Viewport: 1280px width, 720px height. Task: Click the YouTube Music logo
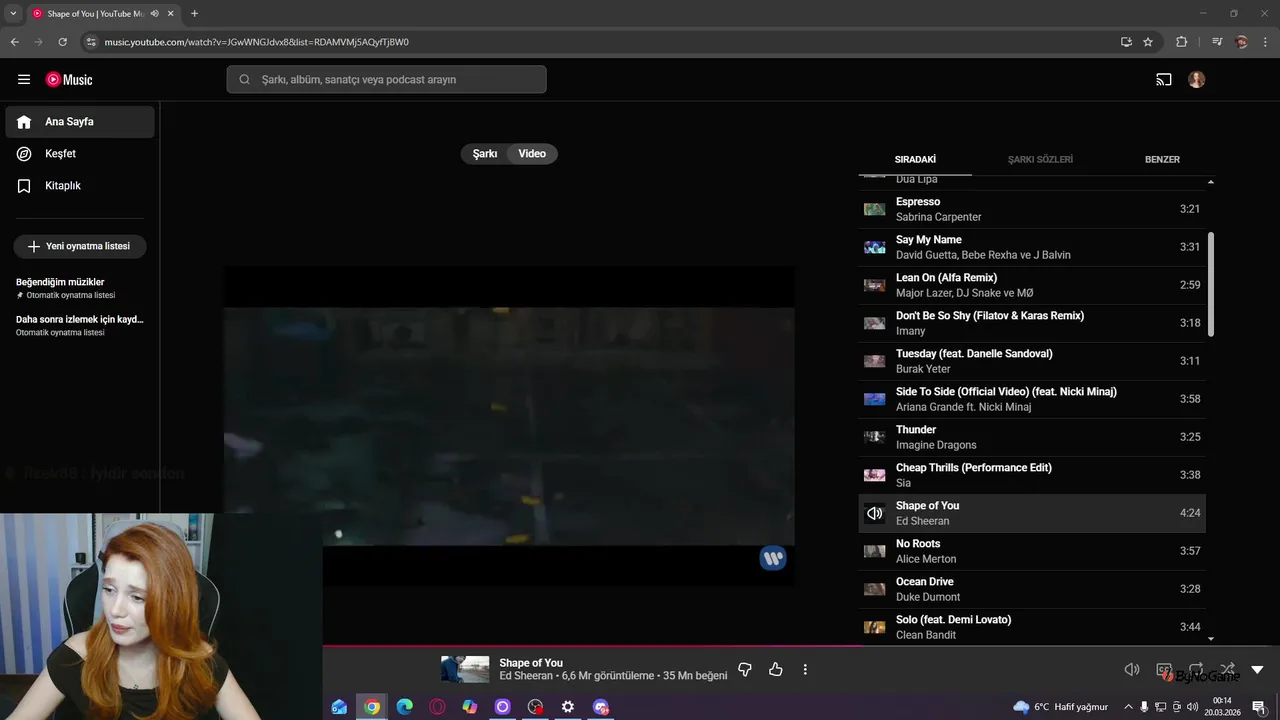69,80
